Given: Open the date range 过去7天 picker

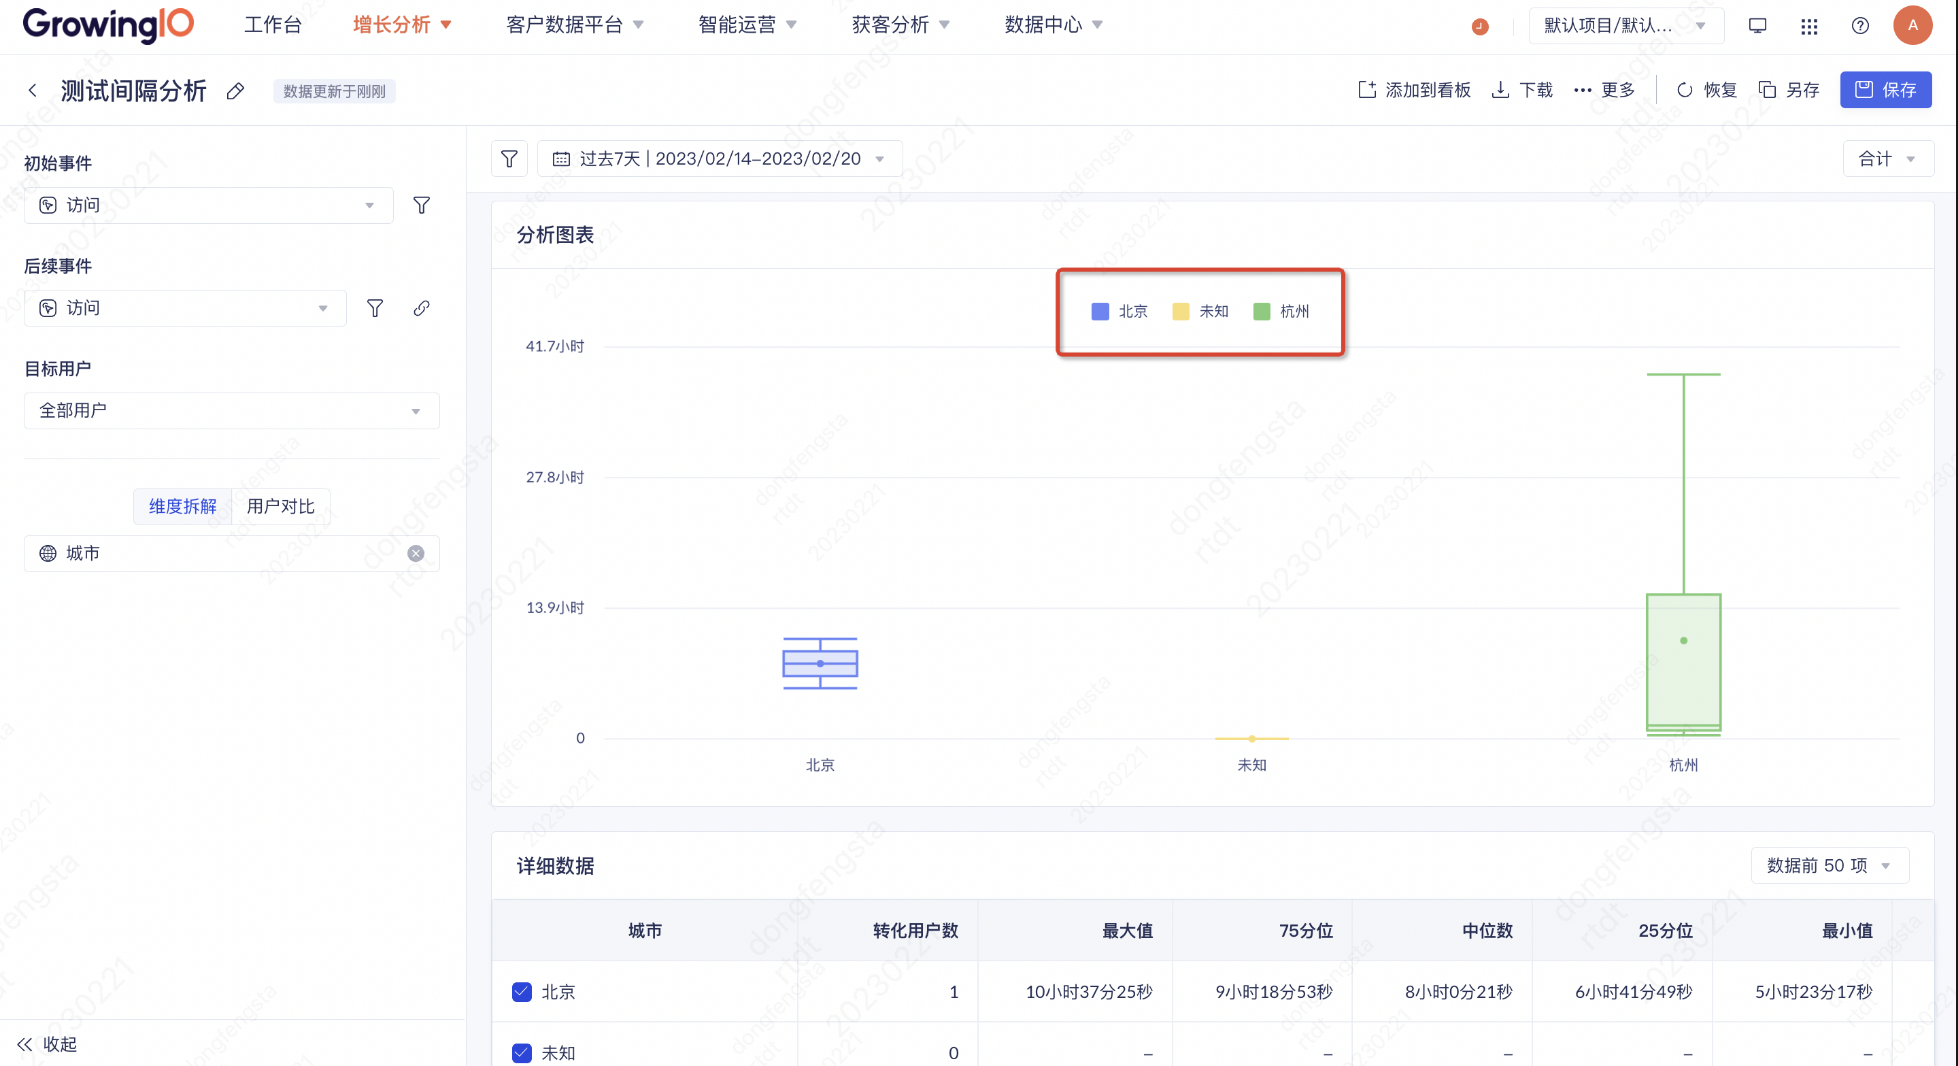Looking at the screenshot, I should [720, 158].
